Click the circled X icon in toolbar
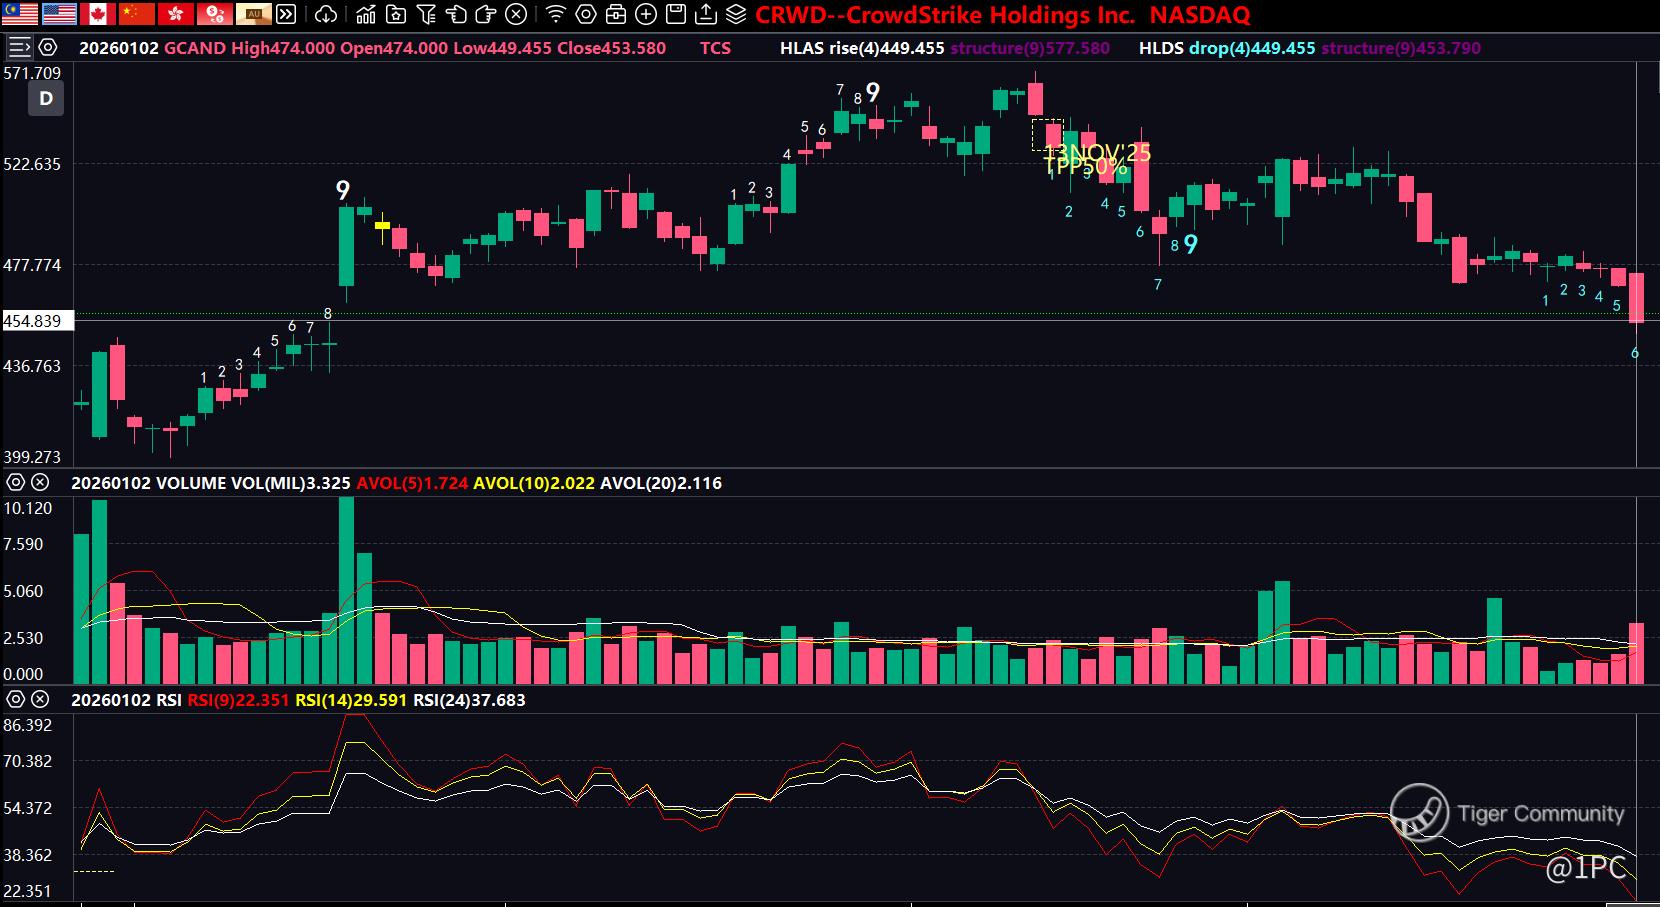1660x907 pixels. [x=516, y=14]
